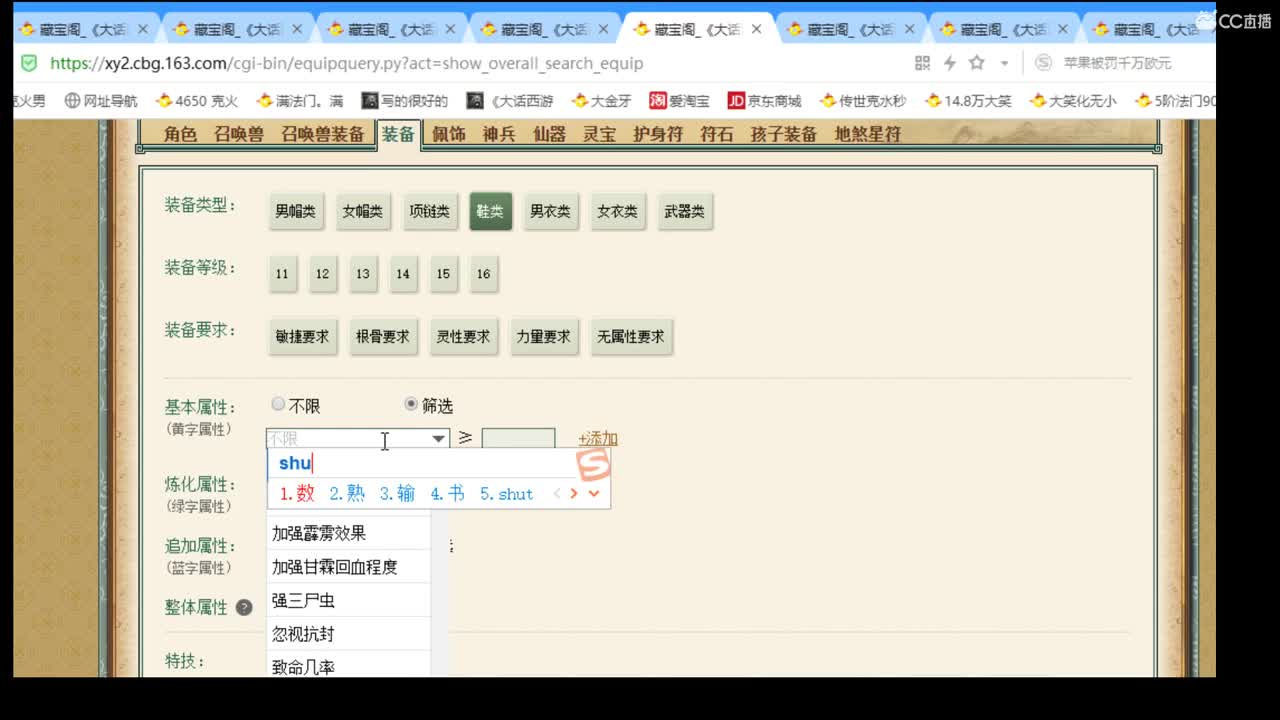Open the 大笑化无小 bookmark
Screen dimensions: 1280x720
click(1073, 100)
